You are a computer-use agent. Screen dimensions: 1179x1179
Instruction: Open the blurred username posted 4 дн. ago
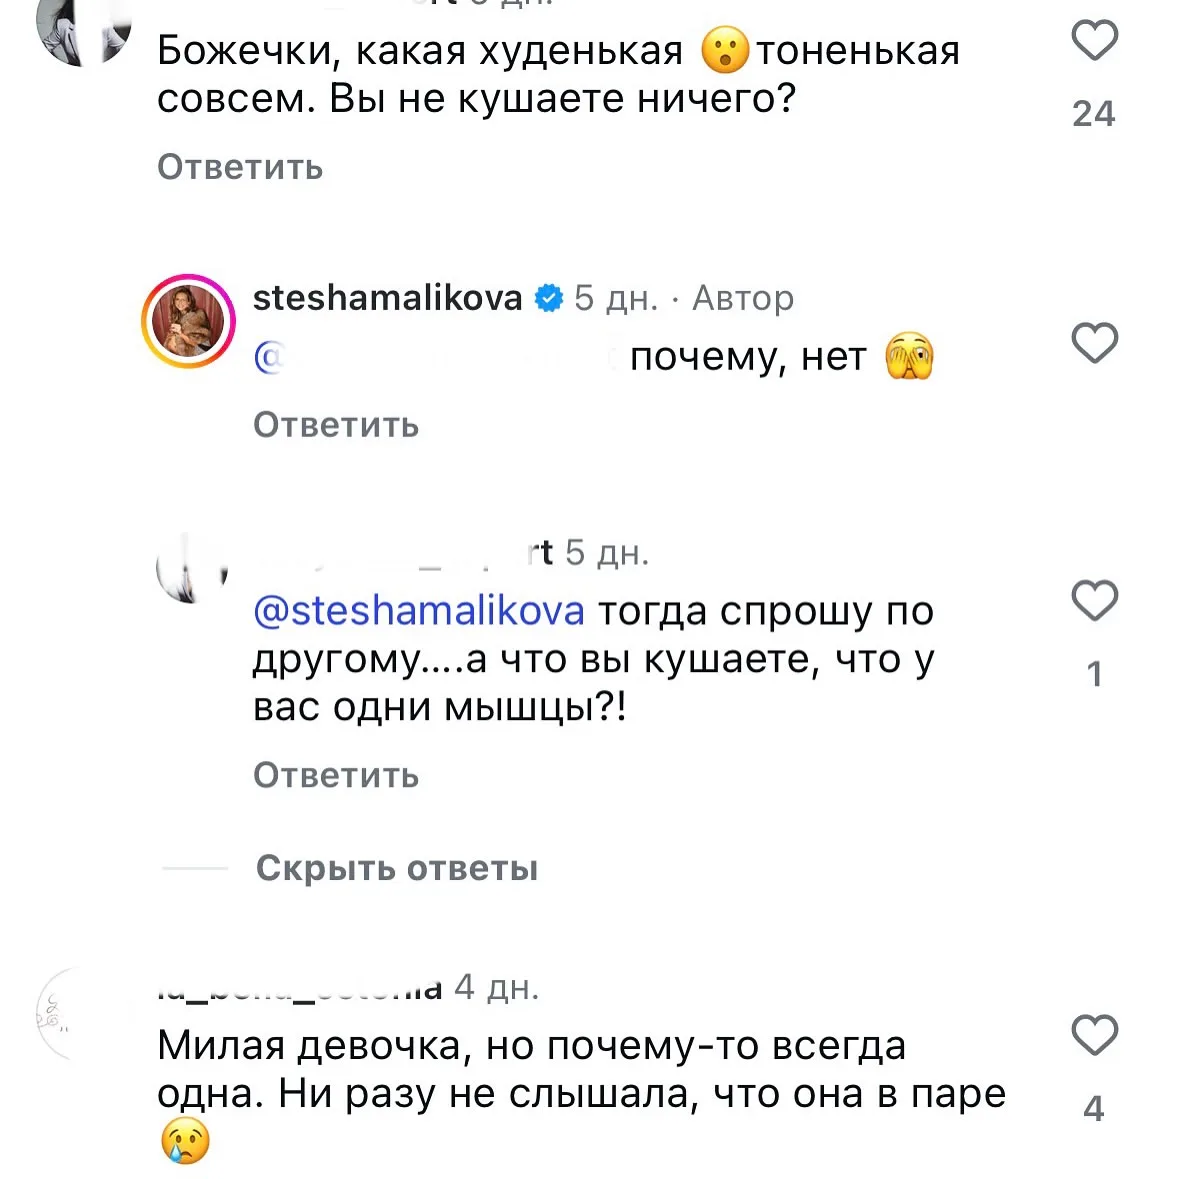pos(299,989)
